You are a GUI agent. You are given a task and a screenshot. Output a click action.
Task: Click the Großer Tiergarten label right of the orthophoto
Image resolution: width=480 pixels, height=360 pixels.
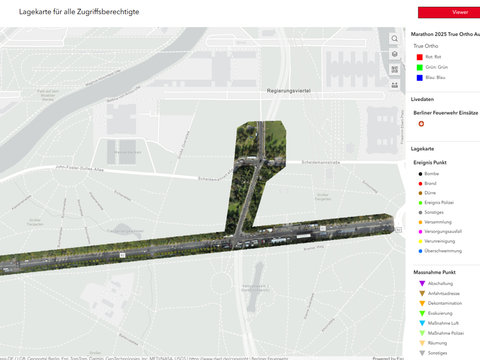(x=322, y=197)
